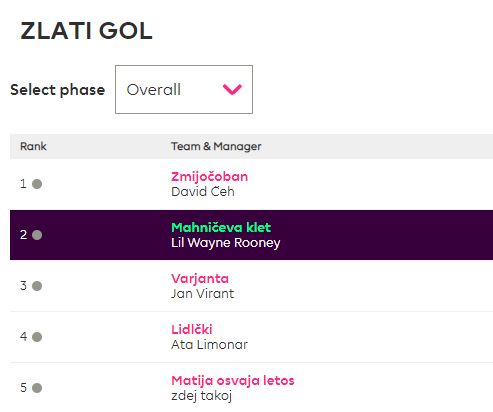Open the Matija osvaja letos team link
Screen dimensions: 493x412
pos(233,380)
